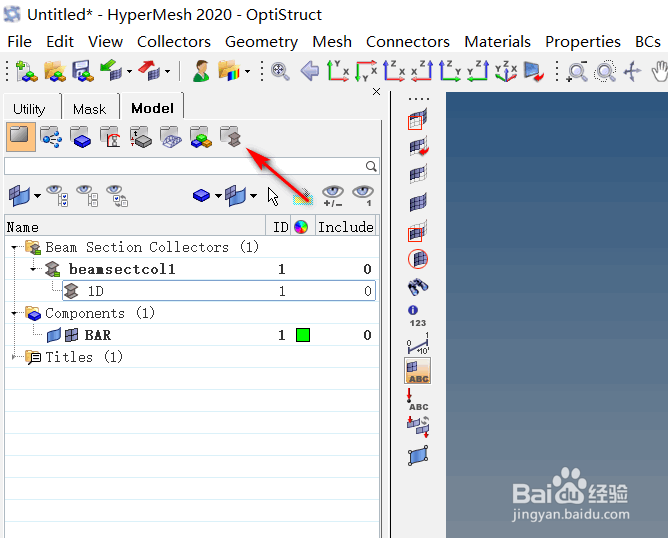The height and width of the screenshot is (538, 668).
Task: Open the blue box entity selector dropdown arrow
Action: (218, 196)
